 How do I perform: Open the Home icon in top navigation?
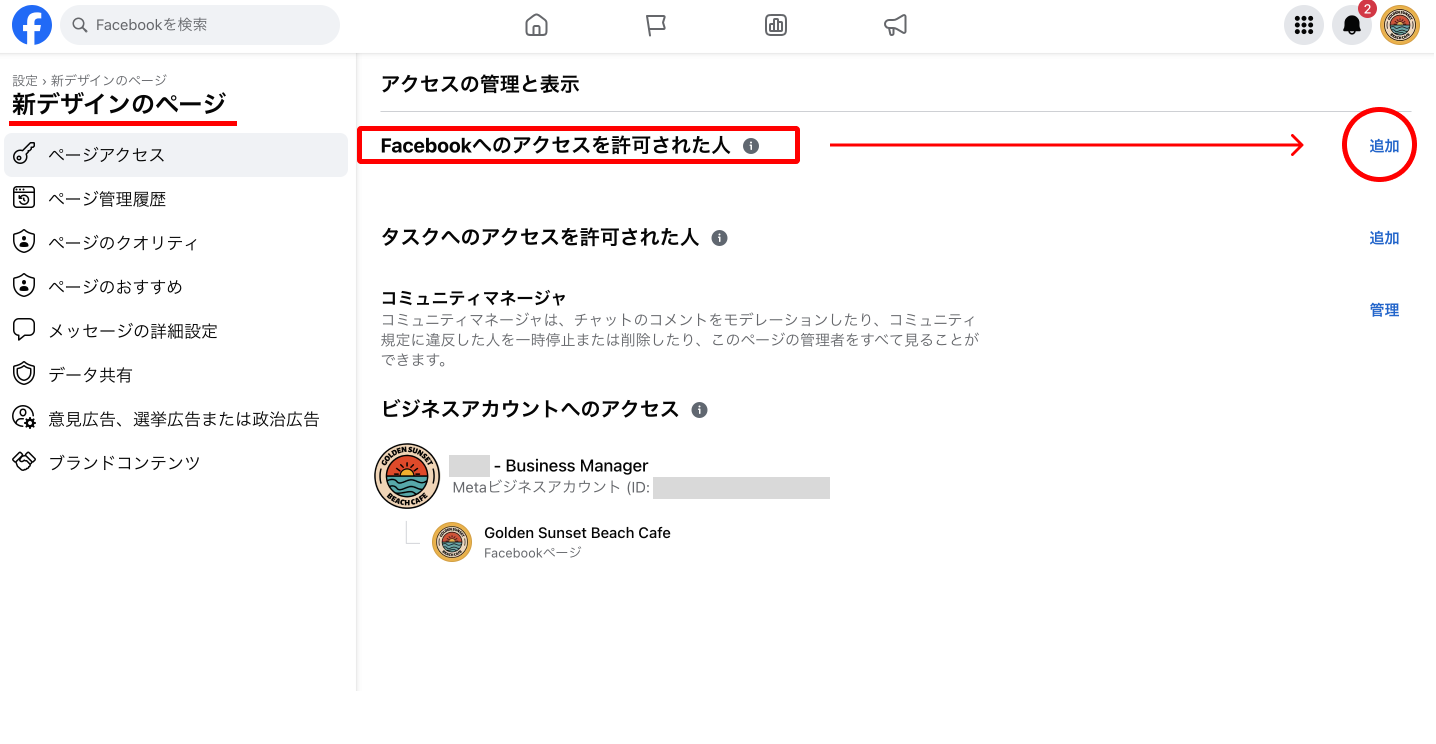(537, 26)
